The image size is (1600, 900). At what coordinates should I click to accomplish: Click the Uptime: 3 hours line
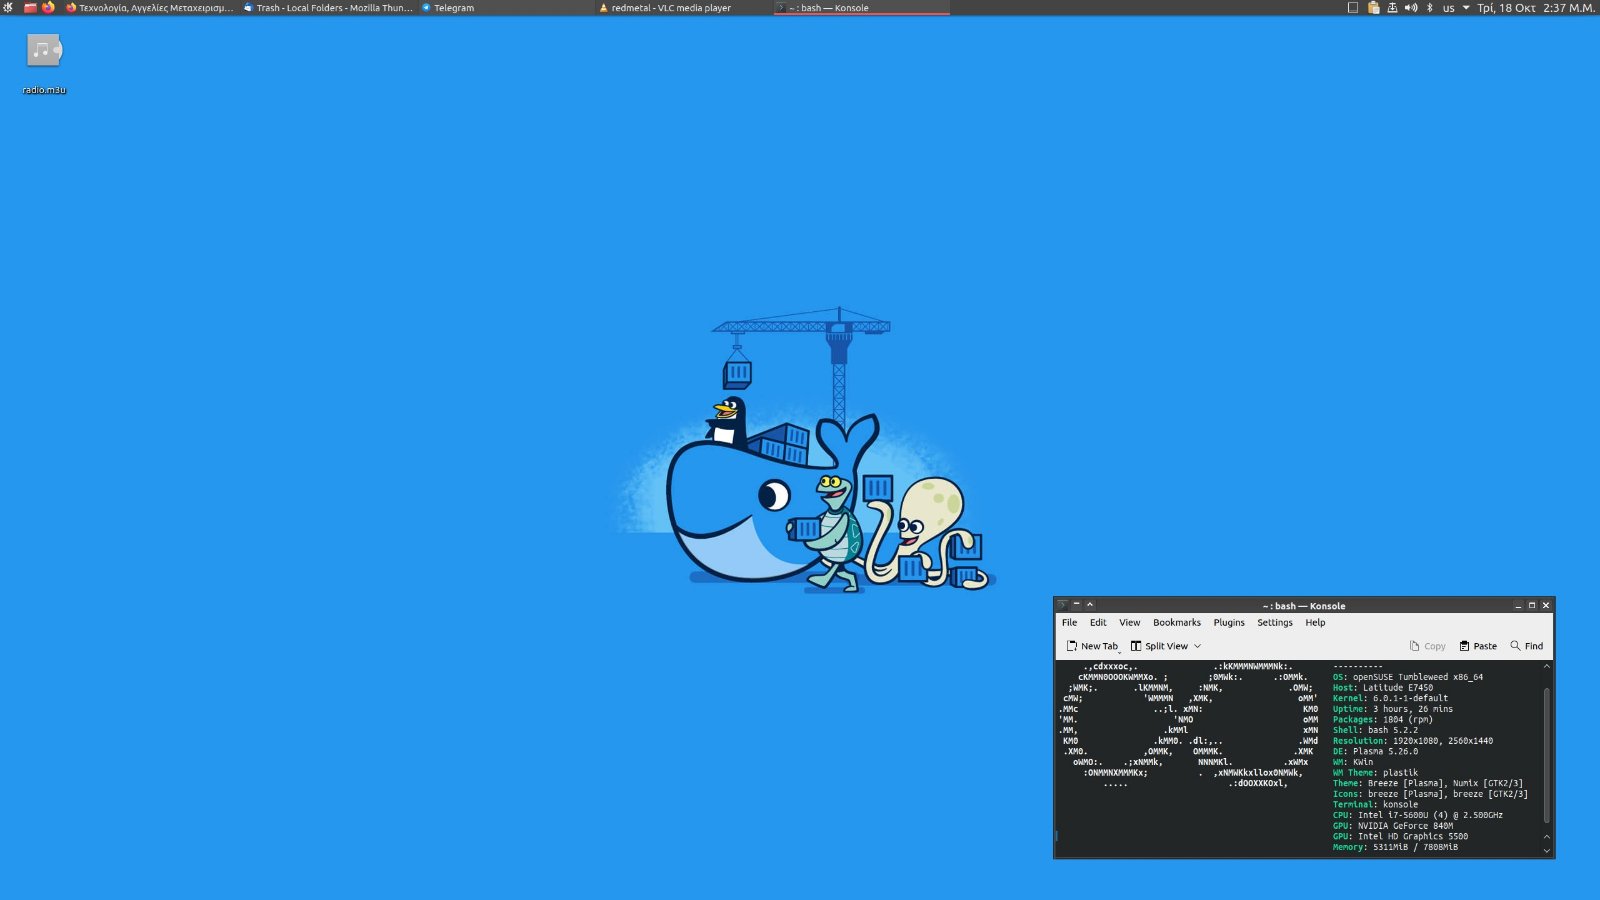pos(1393,709)
